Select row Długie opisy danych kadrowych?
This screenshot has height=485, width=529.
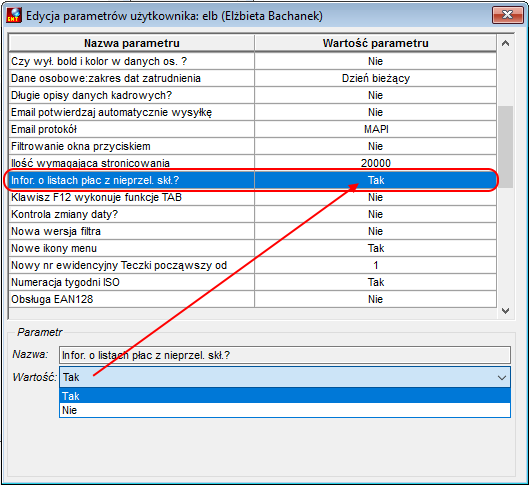253,95
